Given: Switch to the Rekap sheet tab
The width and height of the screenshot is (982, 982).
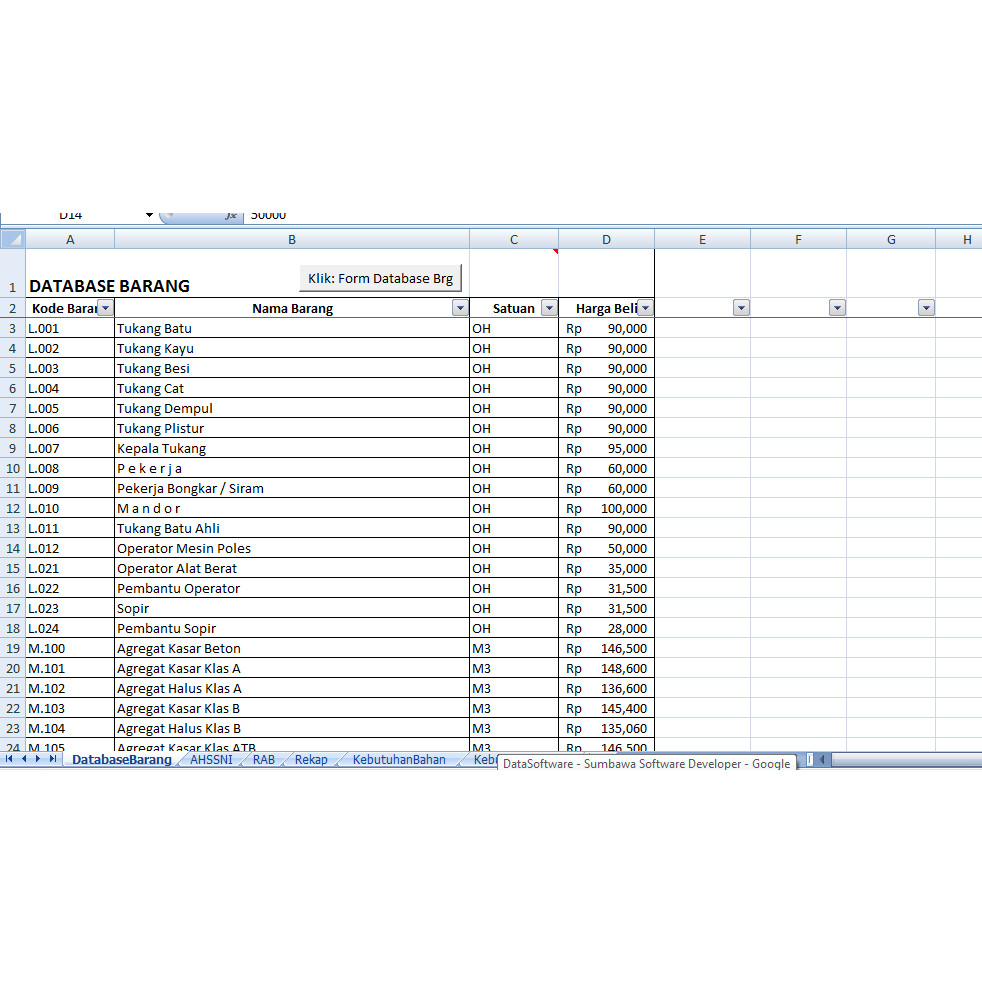Looking at the screenshot, I should (311, 760).
